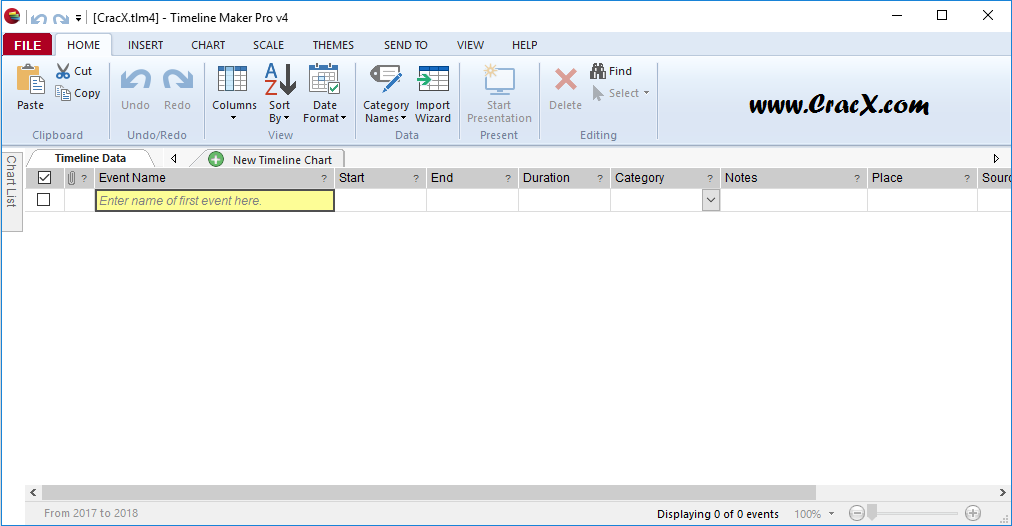This screenshot has width=1012, height=526.
Task: Open the VIEW ribbon tab
Action: [470, 45]
